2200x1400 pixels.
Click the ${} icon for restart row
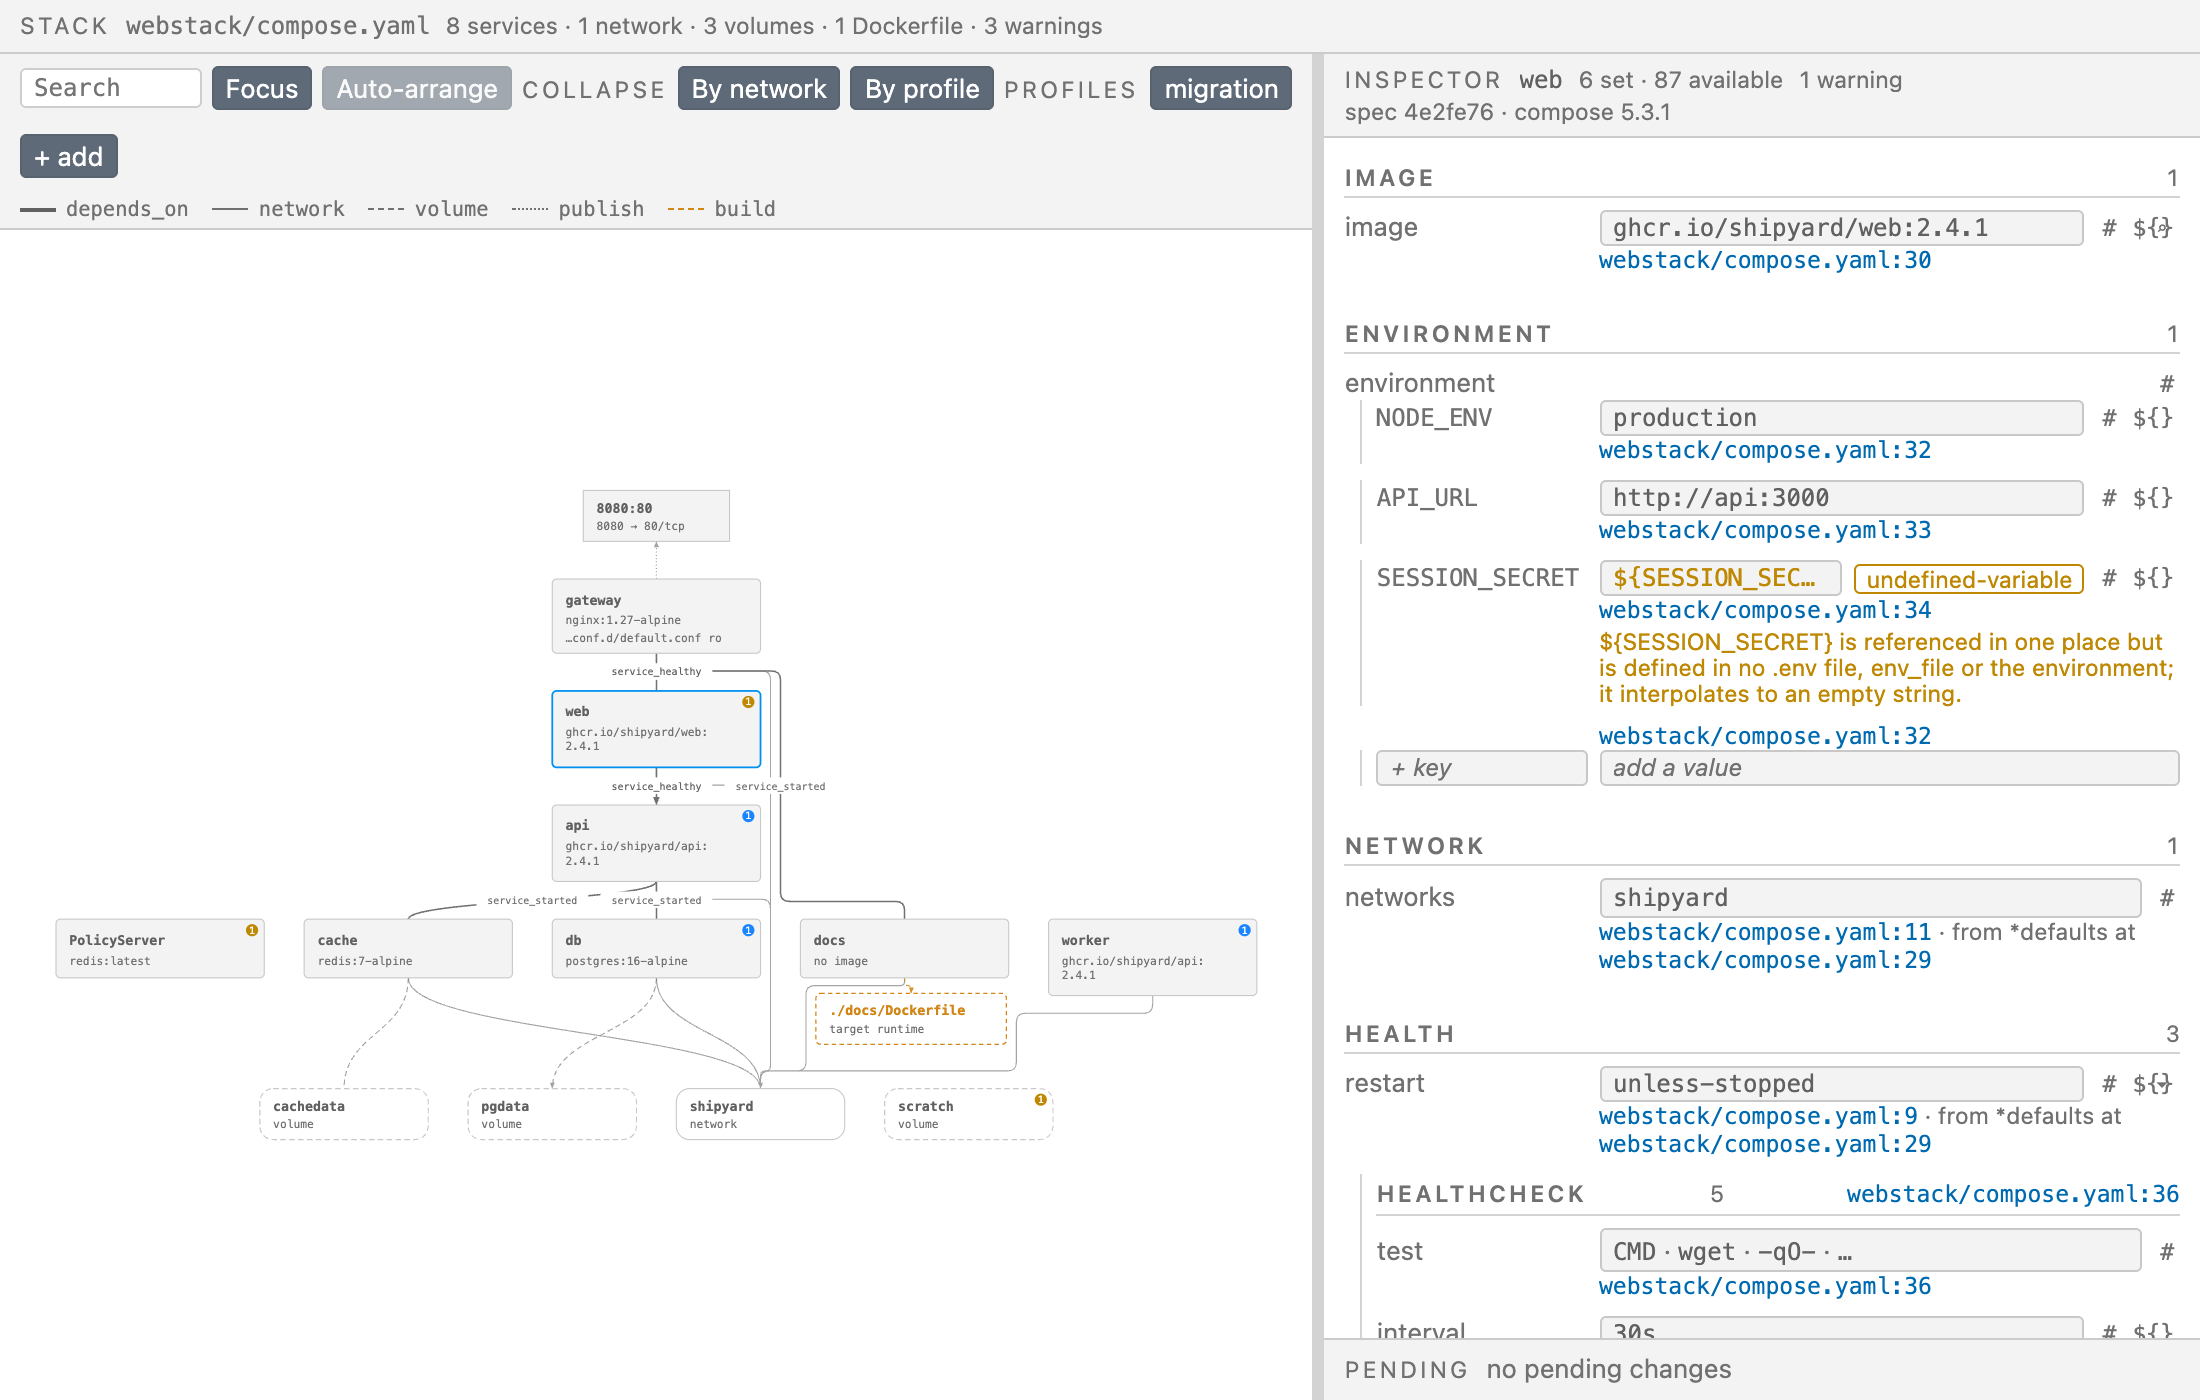pos(2153,1084)
